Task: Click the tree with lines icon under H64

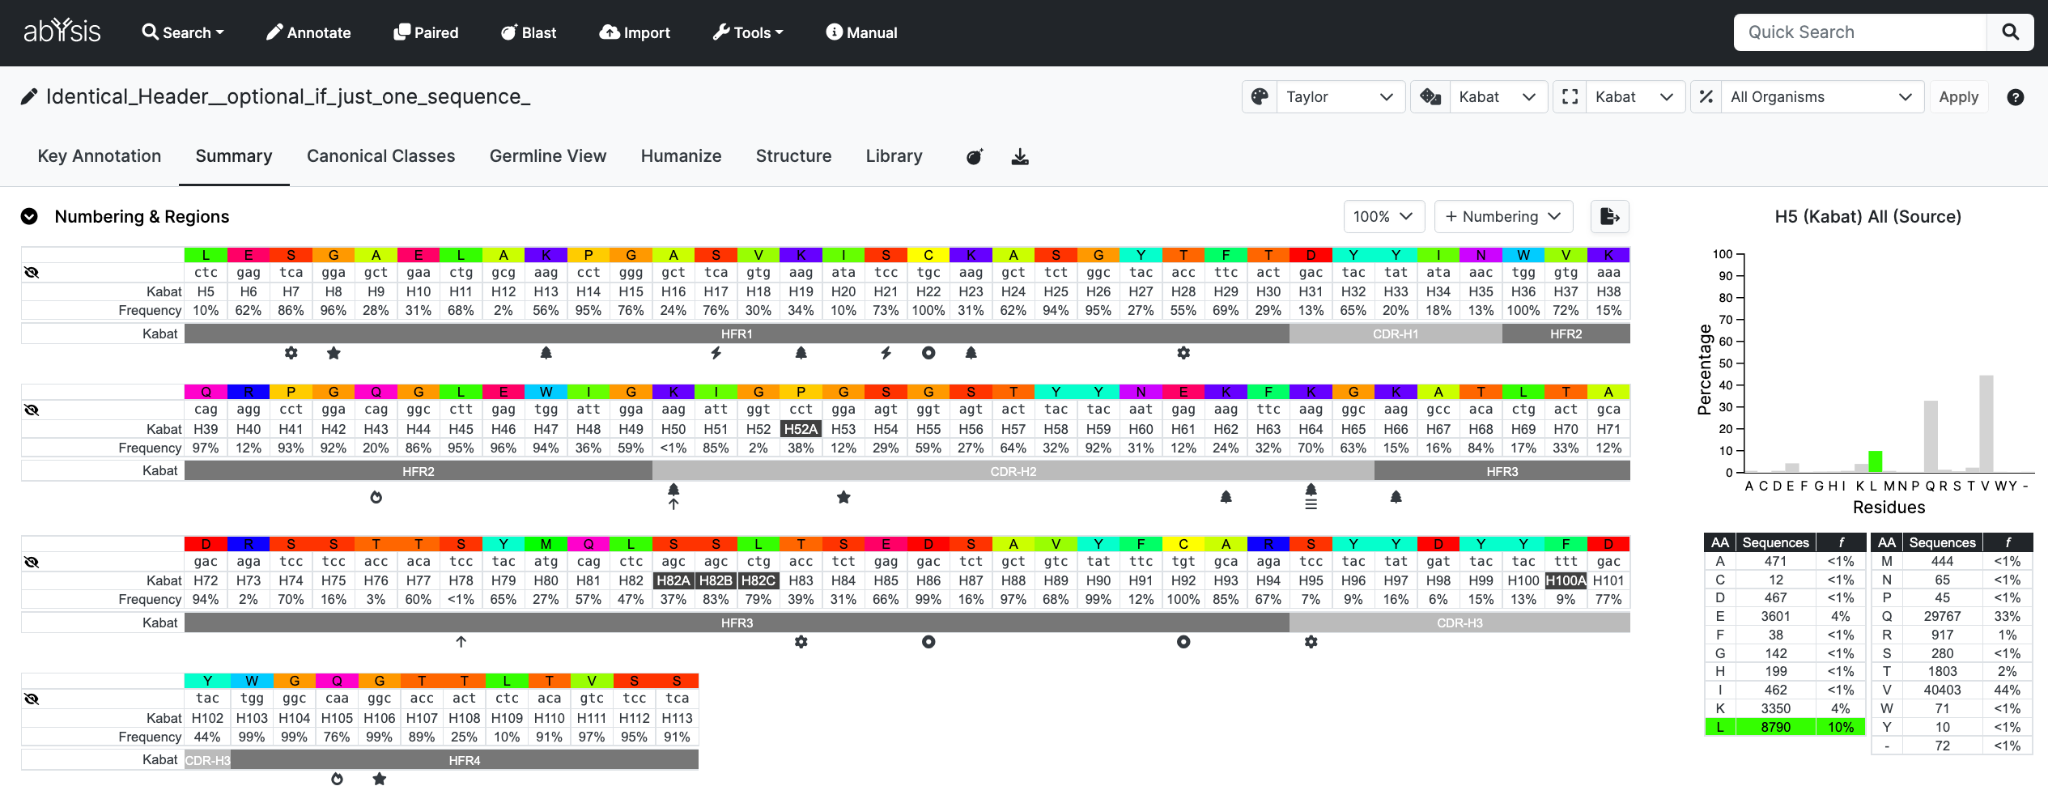Action: (1311, 496)
